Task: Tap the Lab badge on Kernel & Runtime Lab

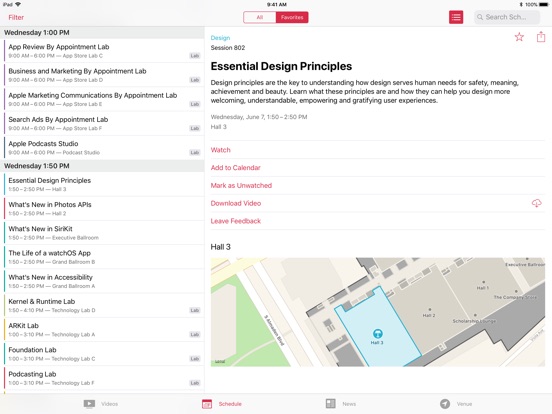Action: [x=195, y=310]
